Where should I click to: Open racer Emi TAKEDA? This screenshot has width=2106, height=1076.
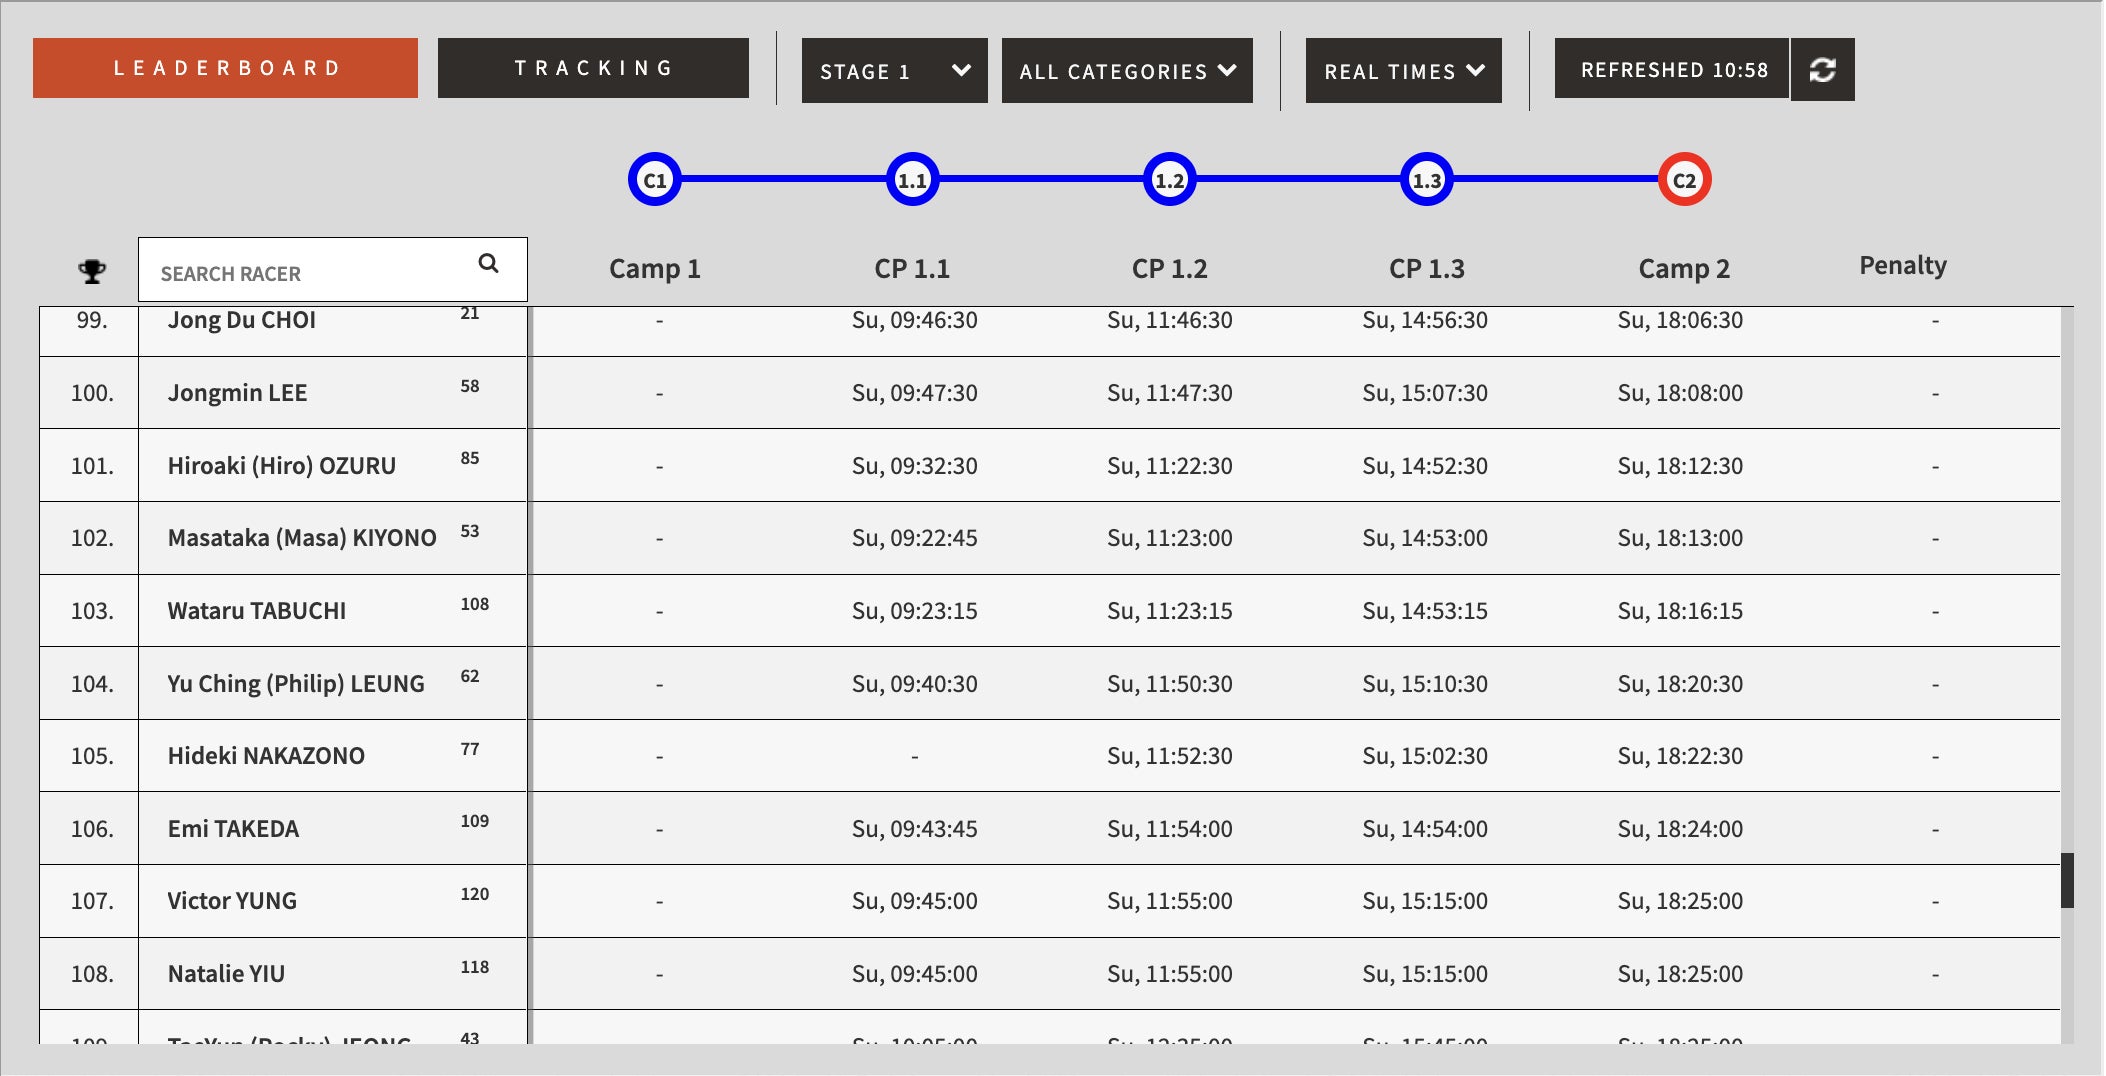[x=233, y=829]
